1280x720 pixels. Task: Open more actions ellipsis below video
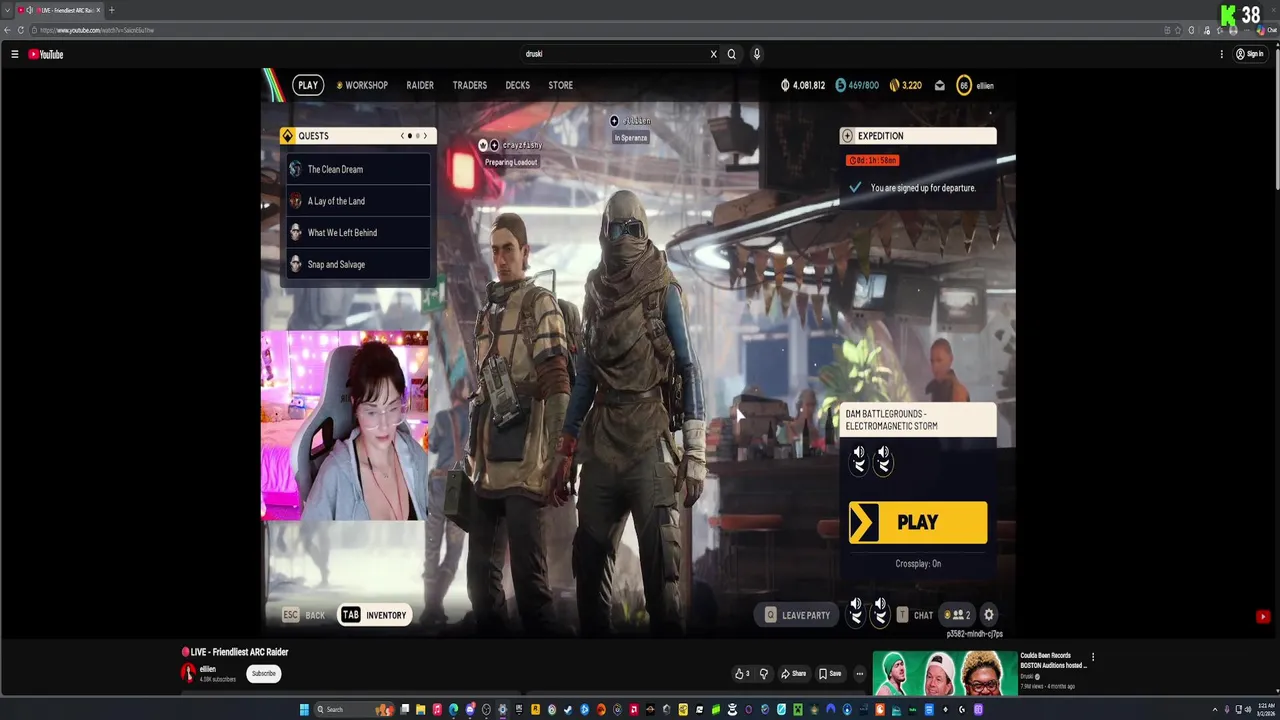point(859,673)
